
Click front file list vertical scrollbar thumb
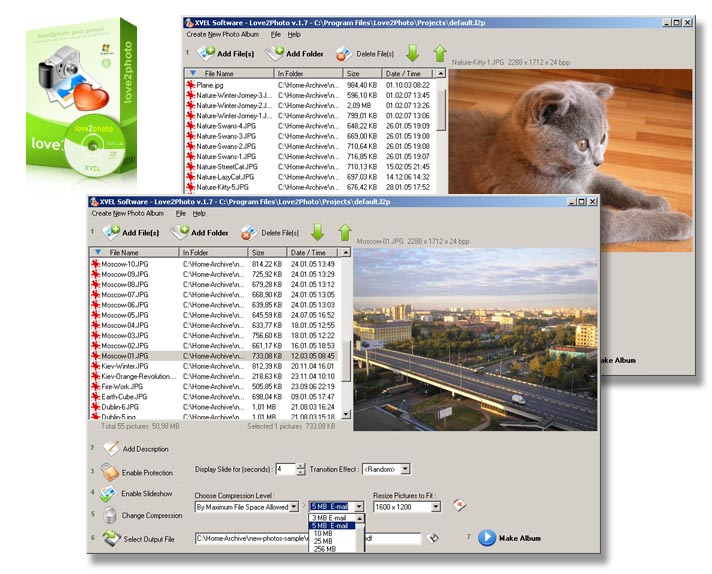[346, 361]
